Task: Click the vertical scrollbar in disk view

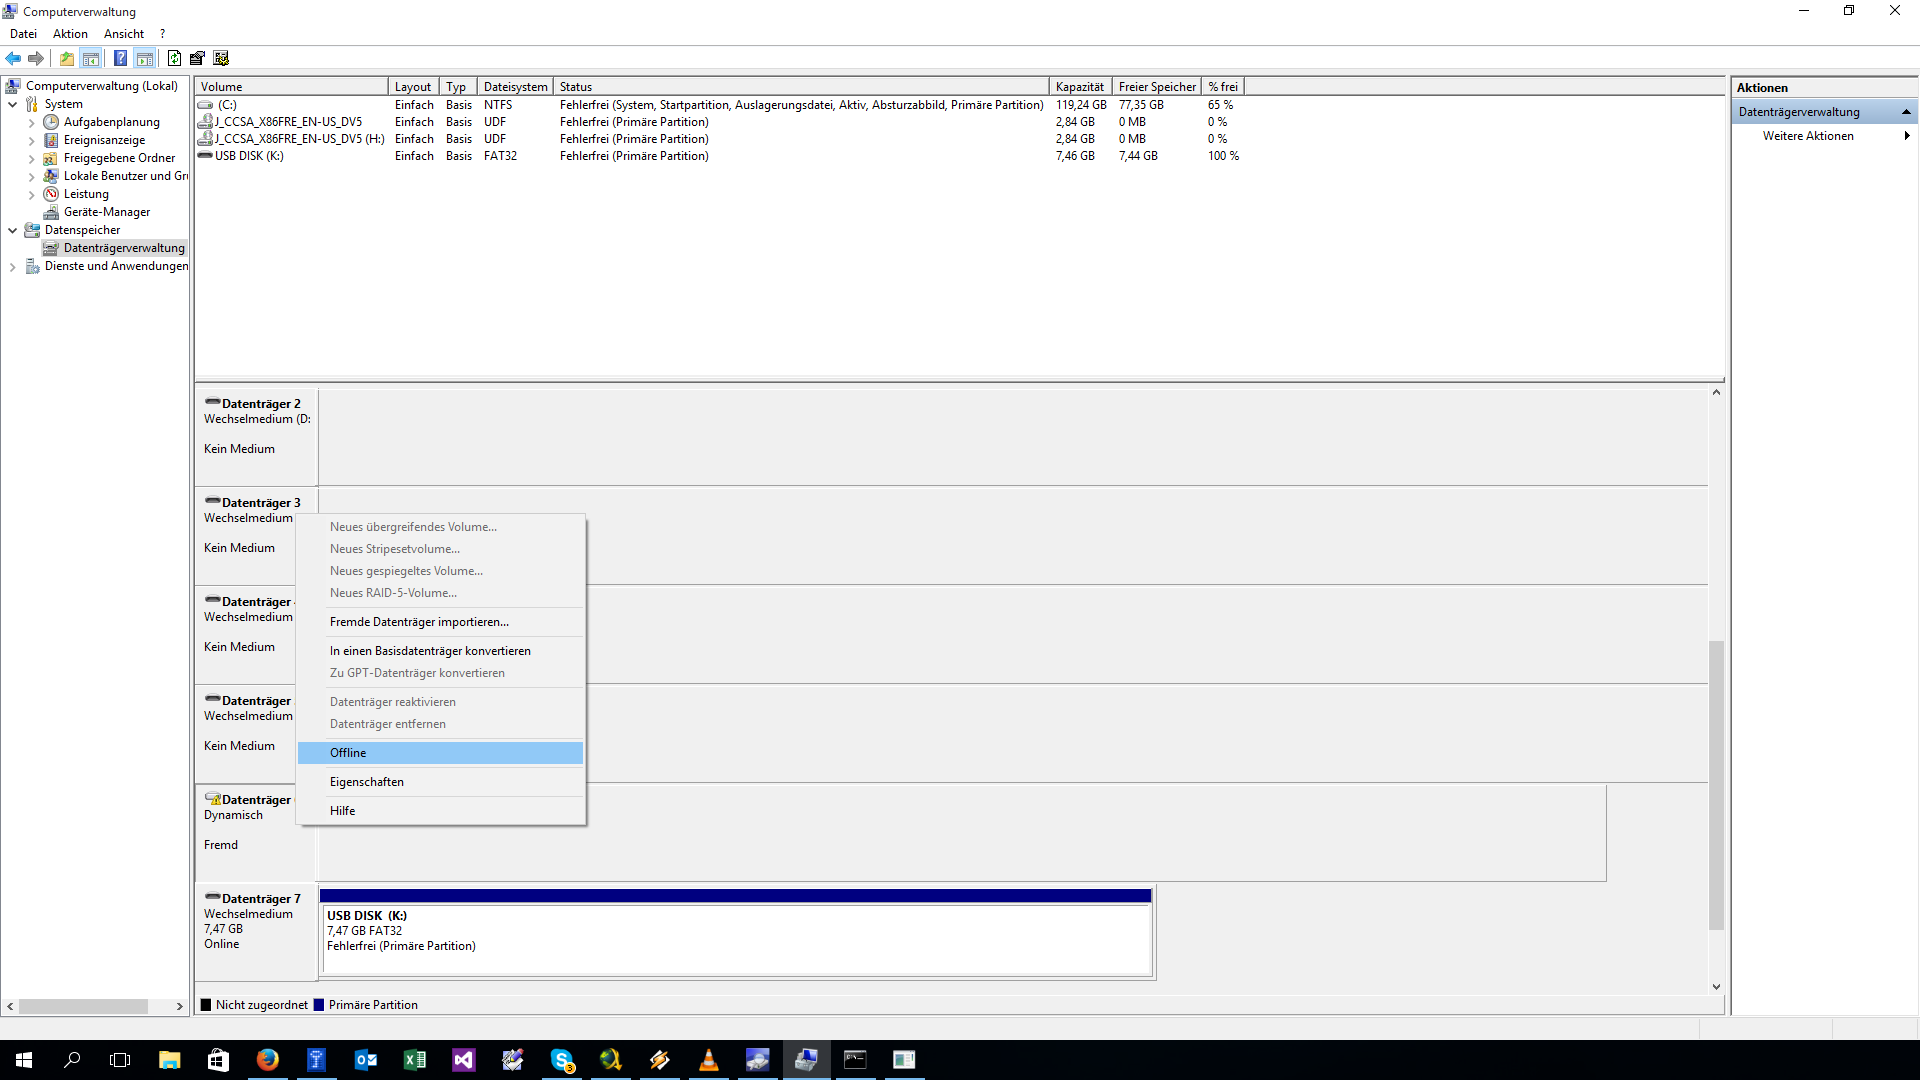Action: [1716, 784]
